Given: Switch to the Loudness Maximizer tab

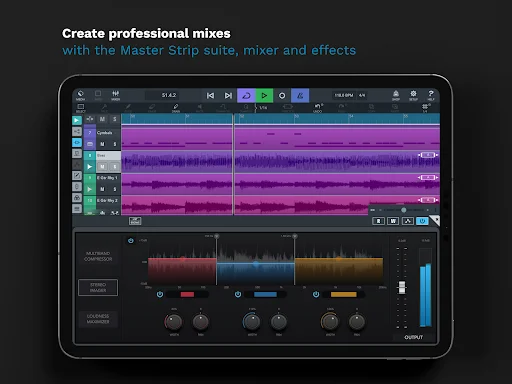Looking at the screenshot, I should point(98,319).
